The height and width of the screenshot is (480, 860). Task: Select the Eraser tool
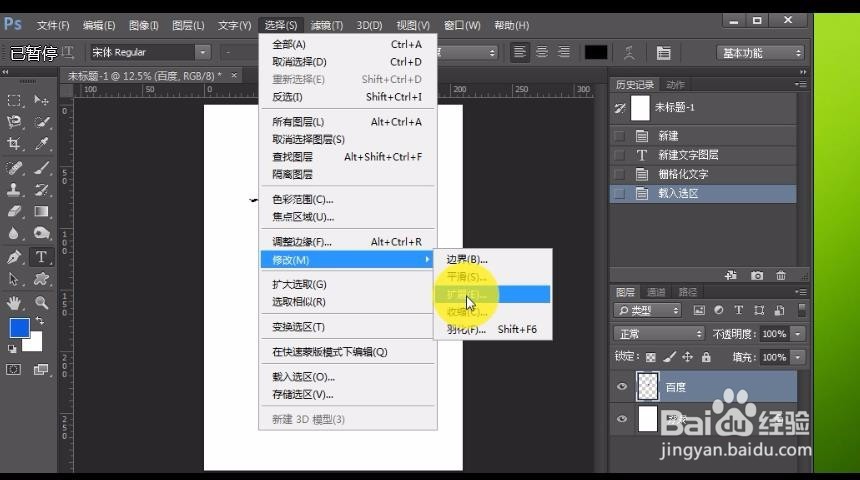tap(14, 211)
